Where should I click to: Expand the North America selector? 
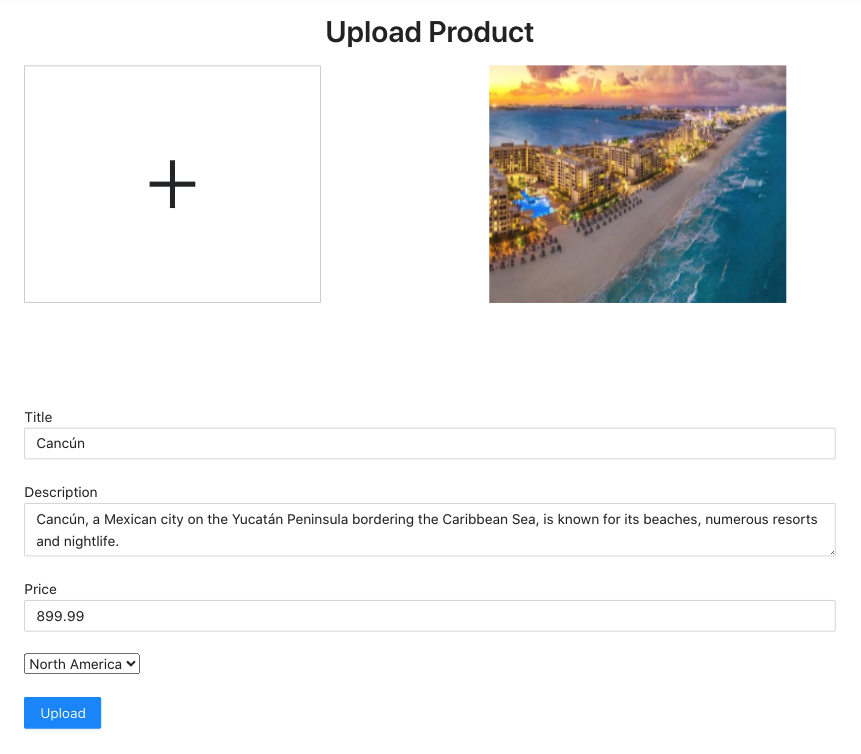click(x=81, y=663)
